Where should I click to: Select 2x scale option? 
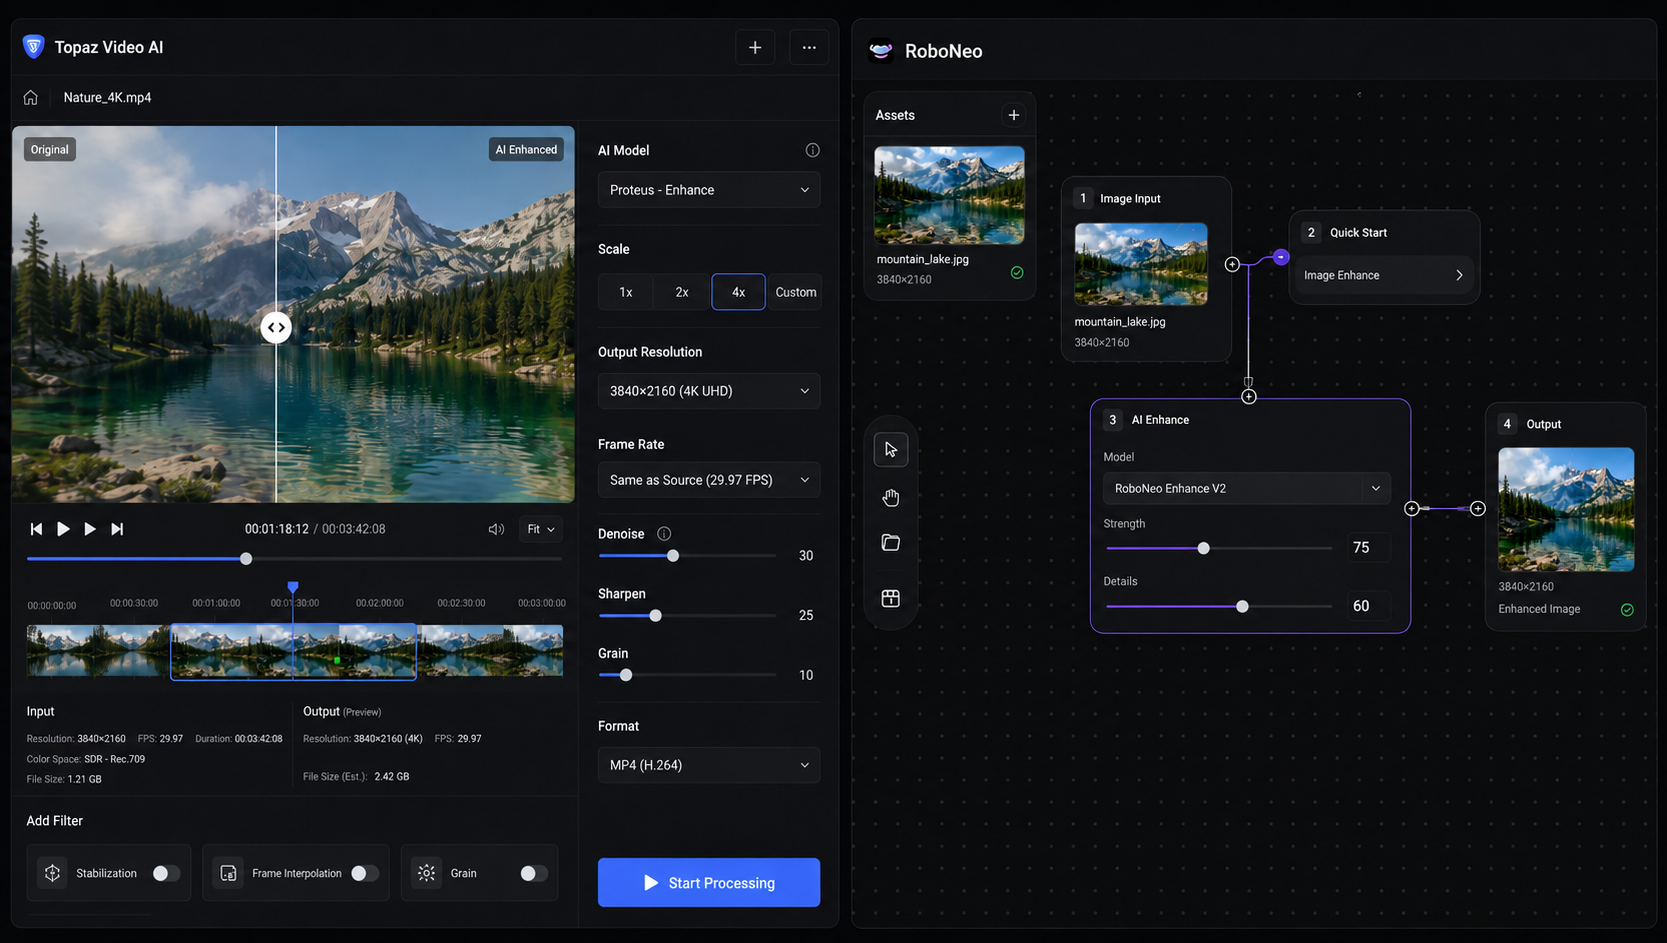(682, 292)
